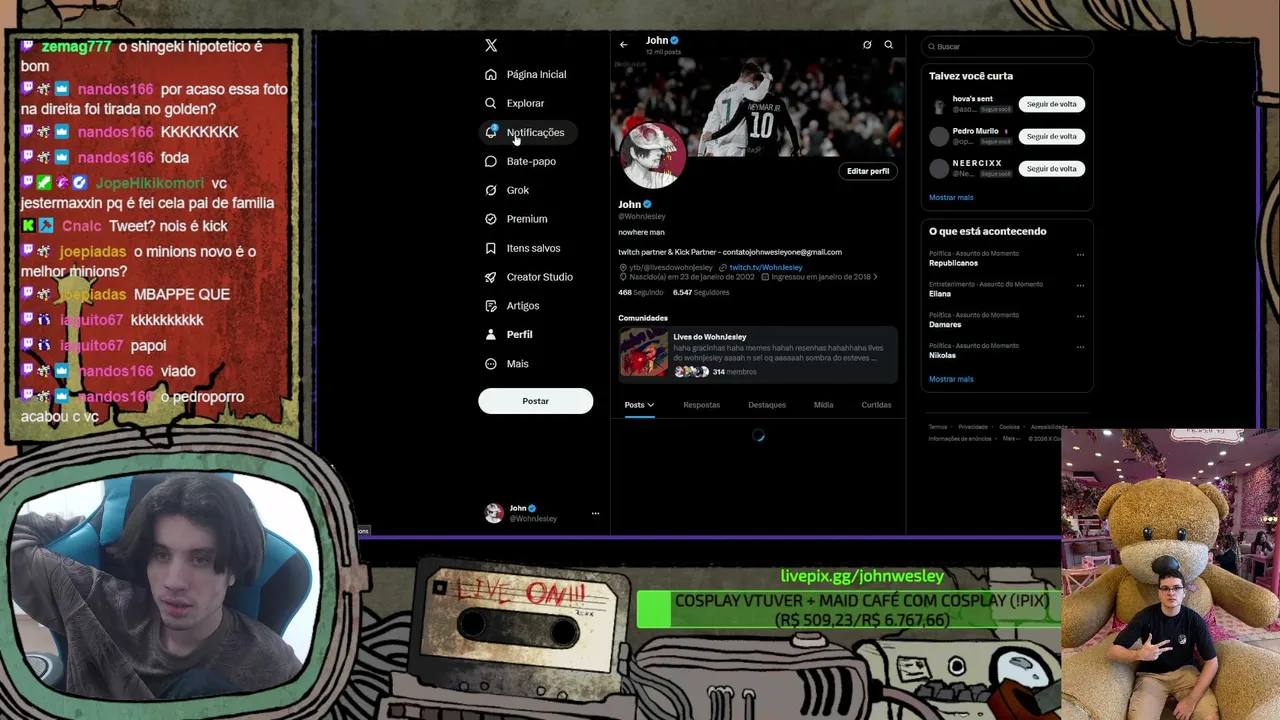The height and width of the screenshot is (720, 1280).
Task: Click JopeHikikomori username in stream chat
Action: 149,183
